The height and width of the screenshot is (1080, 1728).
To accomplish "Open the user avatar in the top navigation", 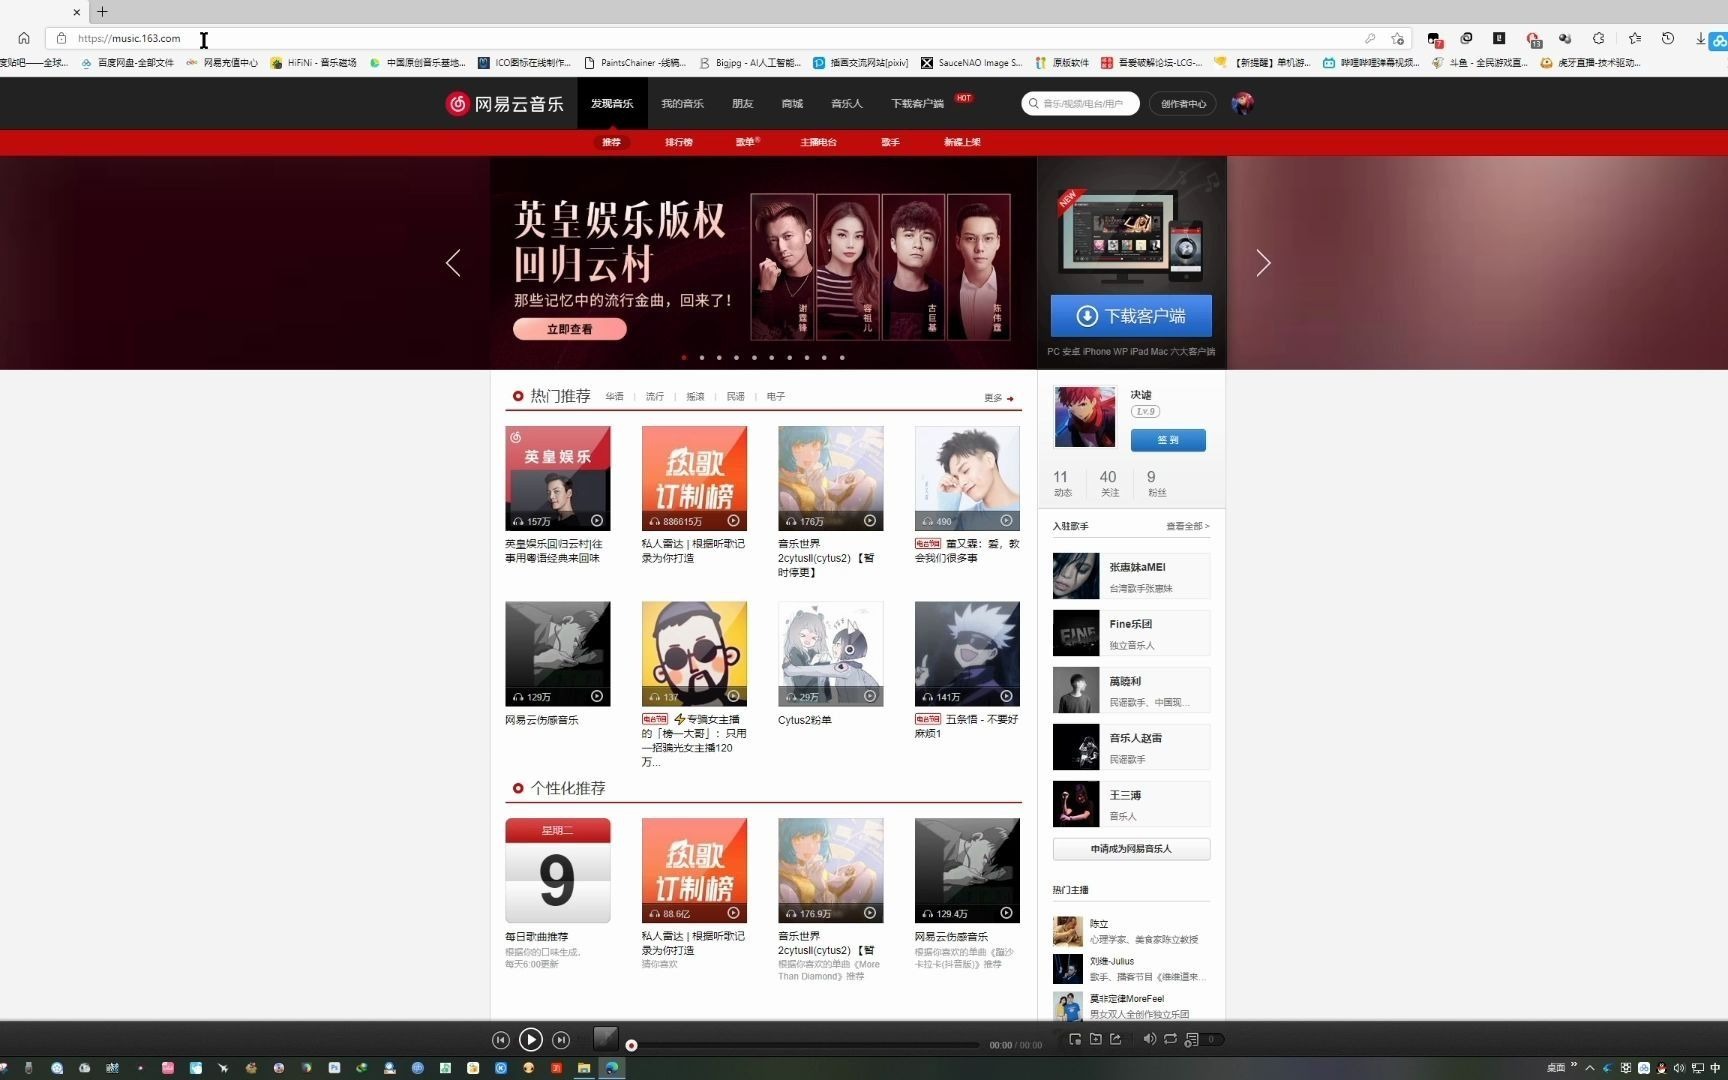I will click(1242, 103).
